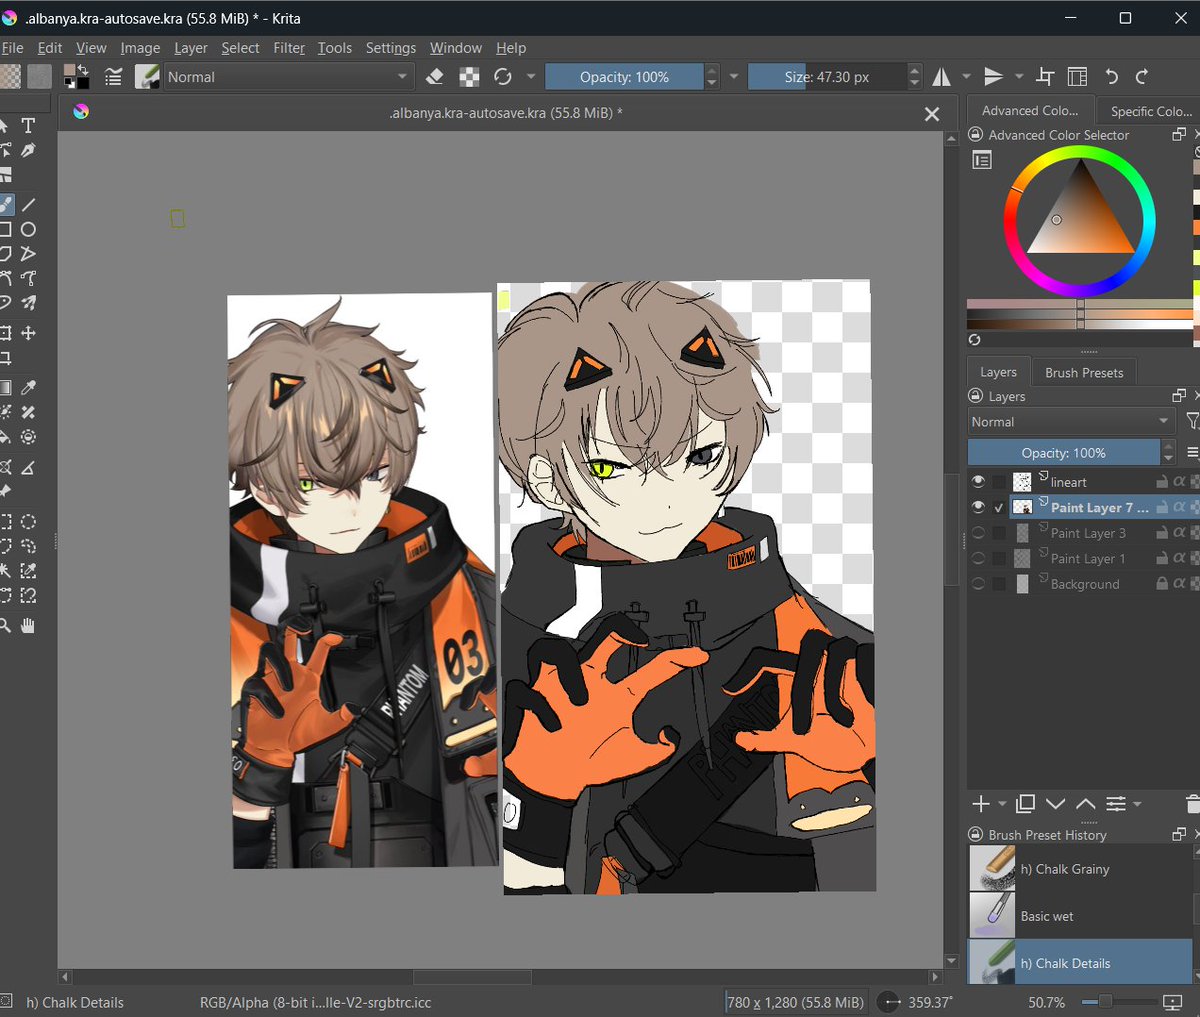Expand the vertical mirror options arrow
Image resolution: width=1200 pixels, height=1017 pixels.
[x=1018, y=77]
